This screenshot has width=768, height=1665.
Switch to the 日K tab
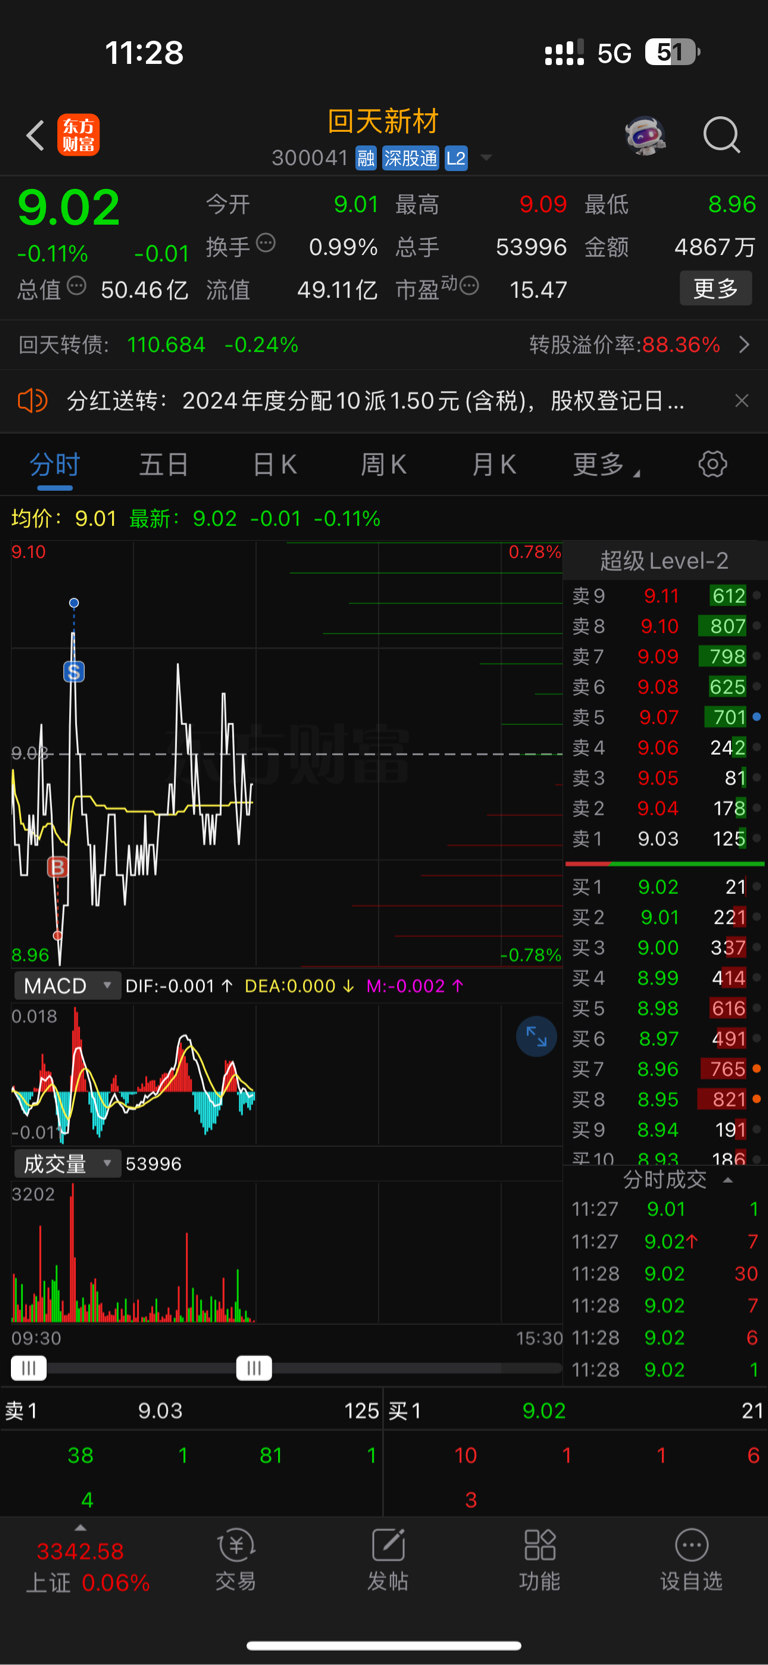coord(274,465)
